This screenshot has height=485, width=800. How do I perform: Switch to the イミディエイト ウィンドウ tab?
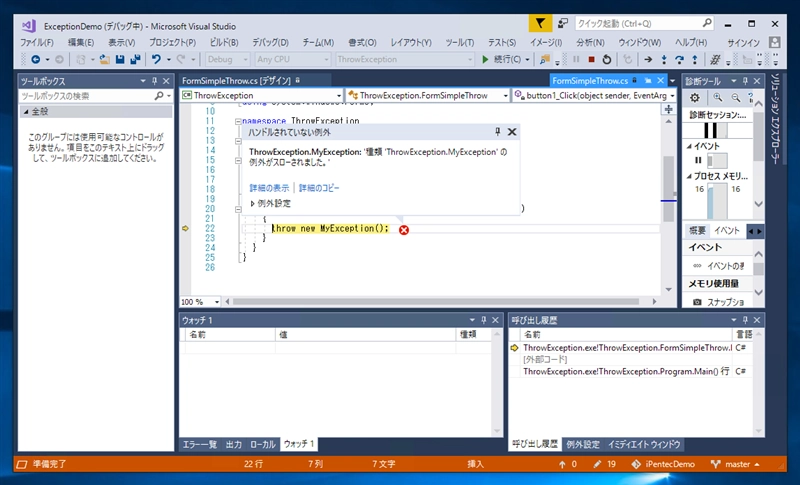644,445
